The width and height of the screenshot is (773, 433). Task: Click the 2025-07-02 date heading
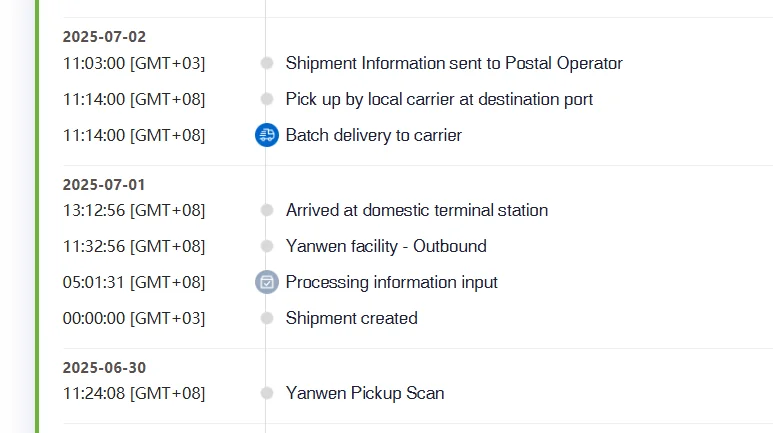tap(104, 37)
